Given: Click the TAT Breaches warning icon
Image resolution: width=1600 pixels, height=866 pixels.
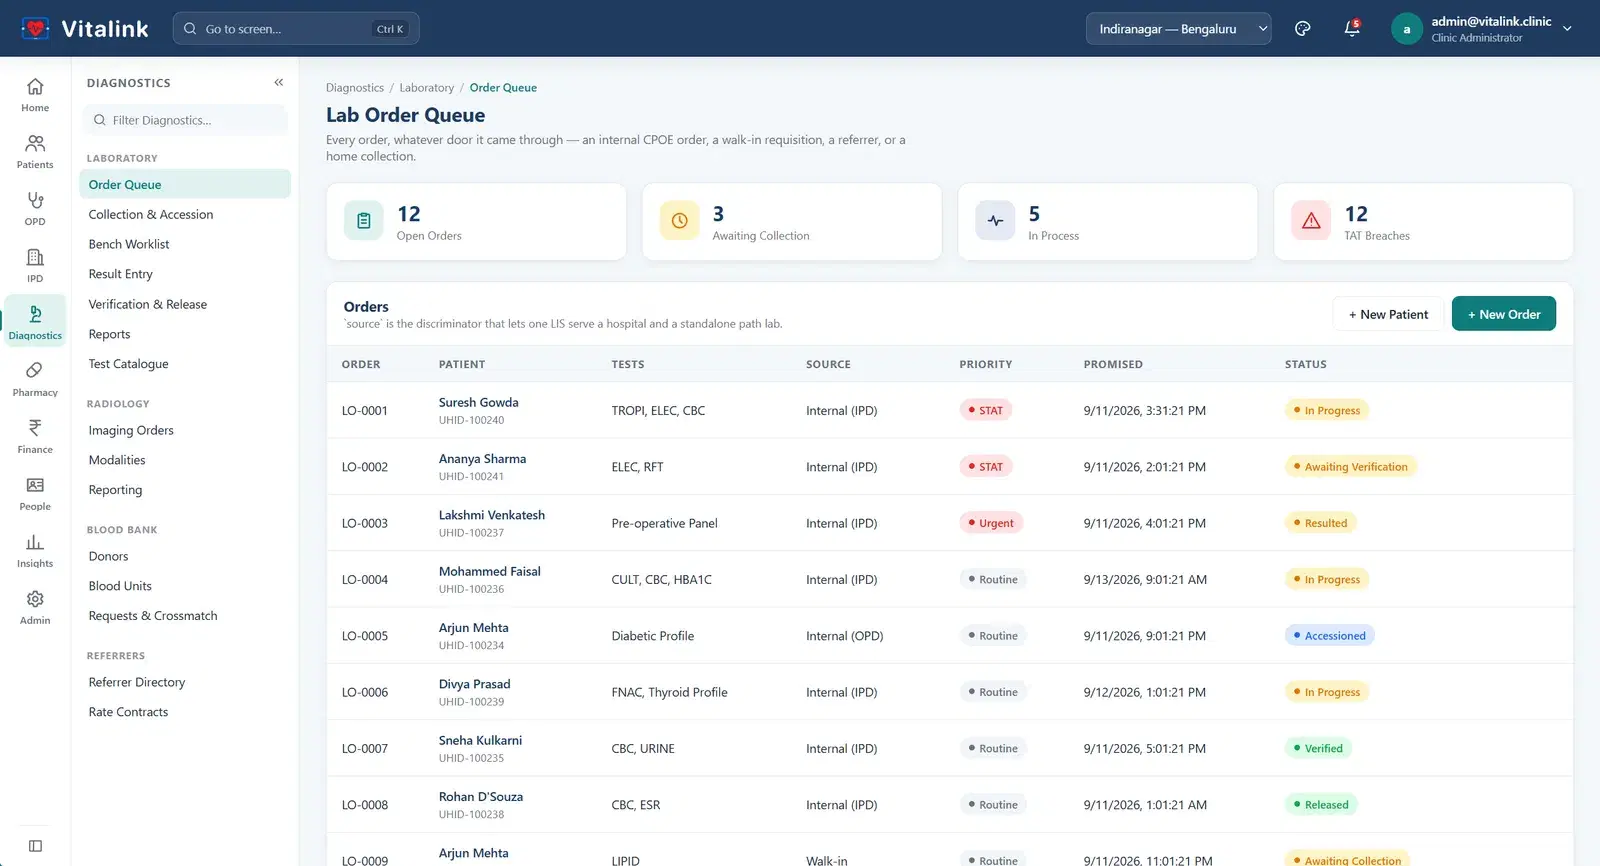Looking at the screenshot, I should [x=1311, y=221].
